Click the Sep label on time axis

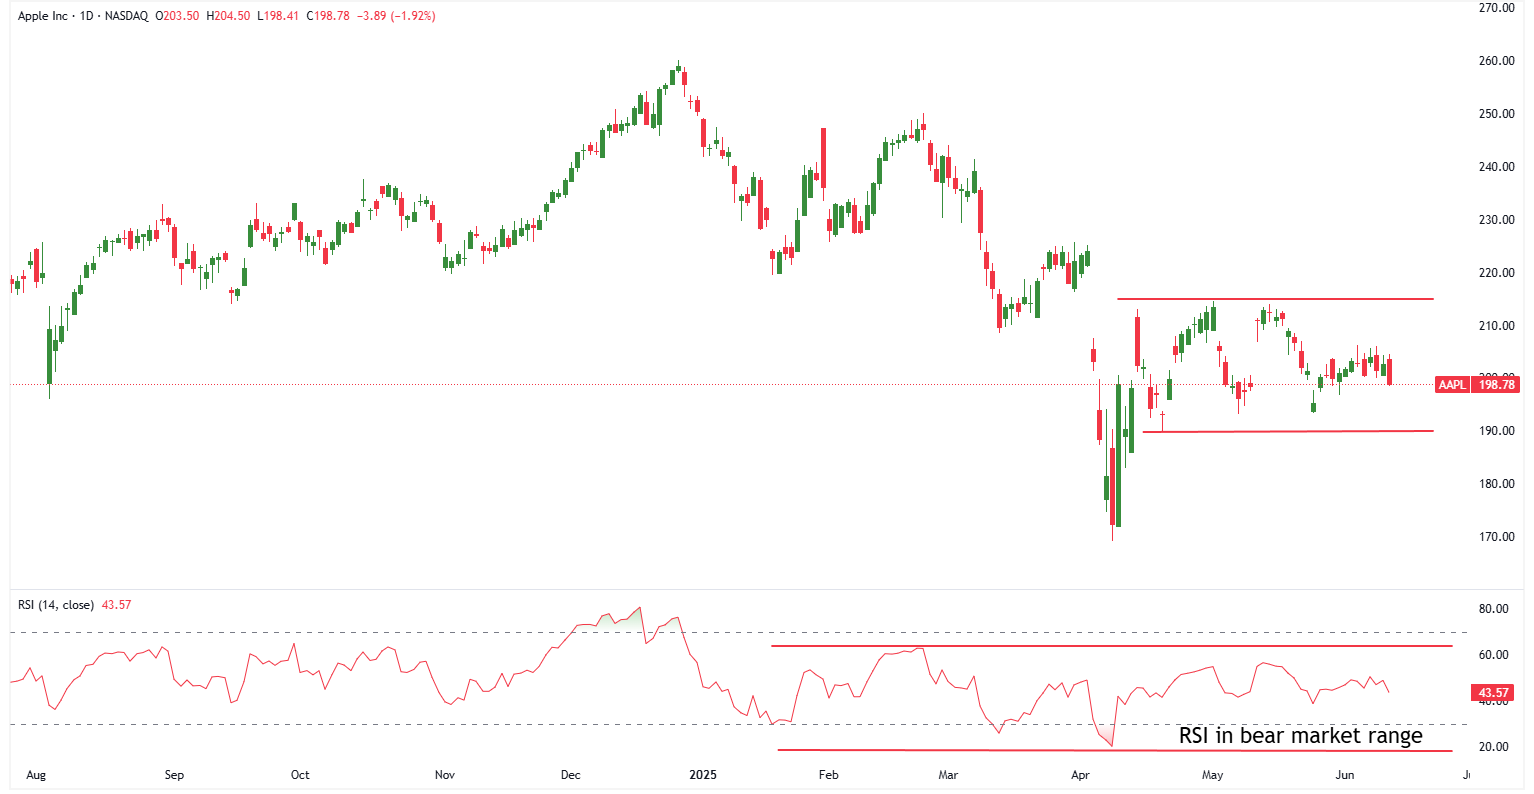[x=174, y=775]
